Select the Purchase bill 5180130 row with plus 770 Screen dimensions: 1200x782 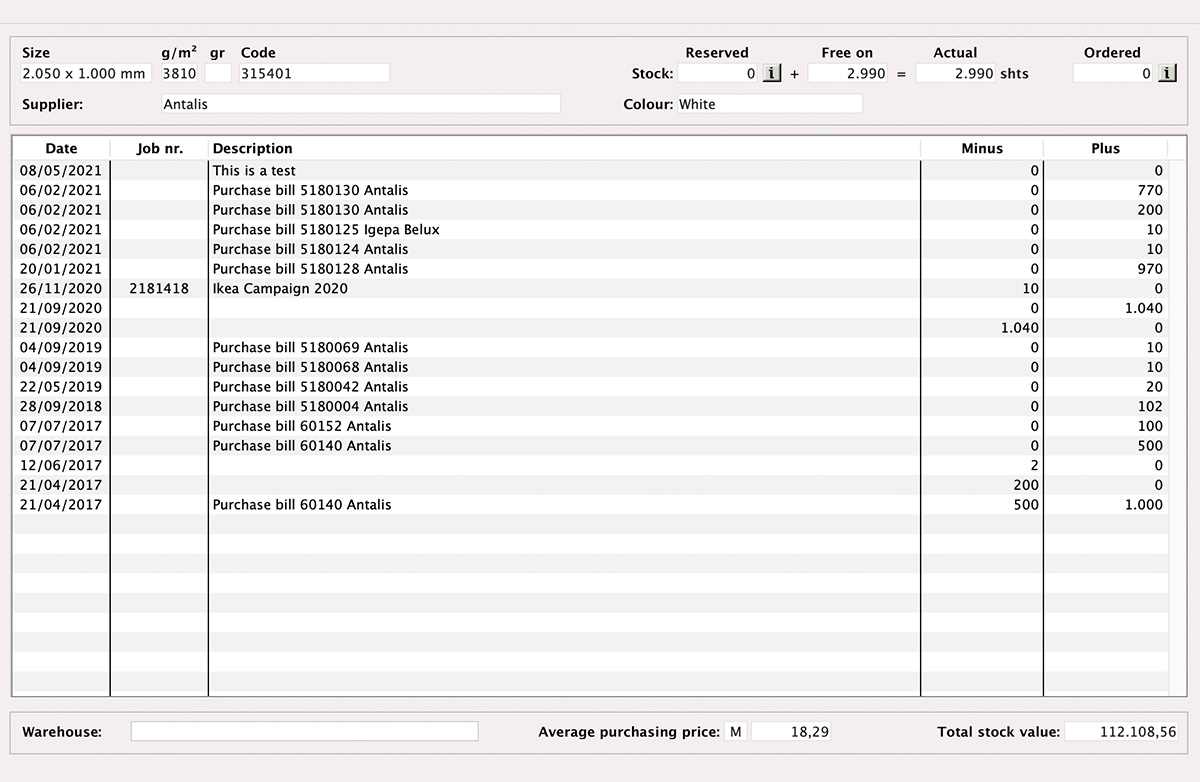click(x=590, y=190)
